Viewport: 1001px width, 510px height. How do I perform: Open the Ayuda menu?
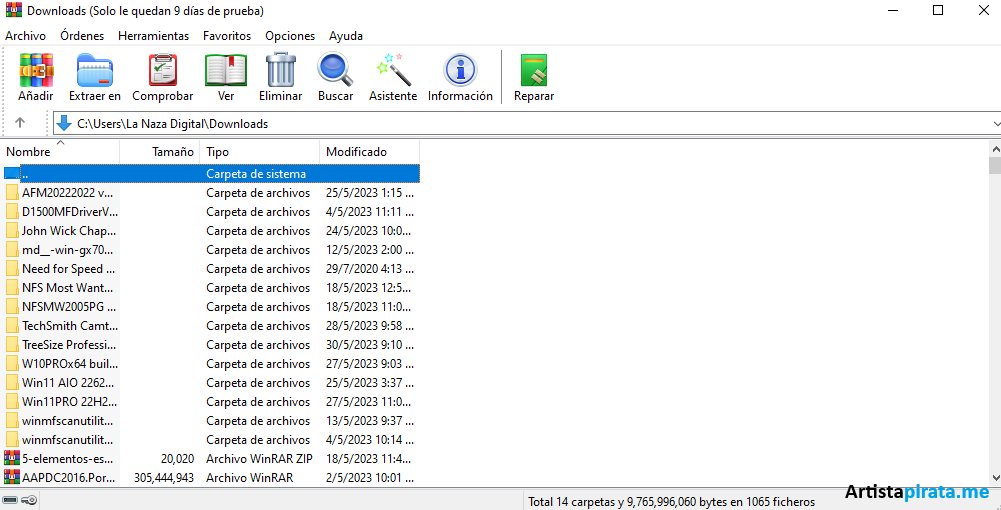[346, 36]
